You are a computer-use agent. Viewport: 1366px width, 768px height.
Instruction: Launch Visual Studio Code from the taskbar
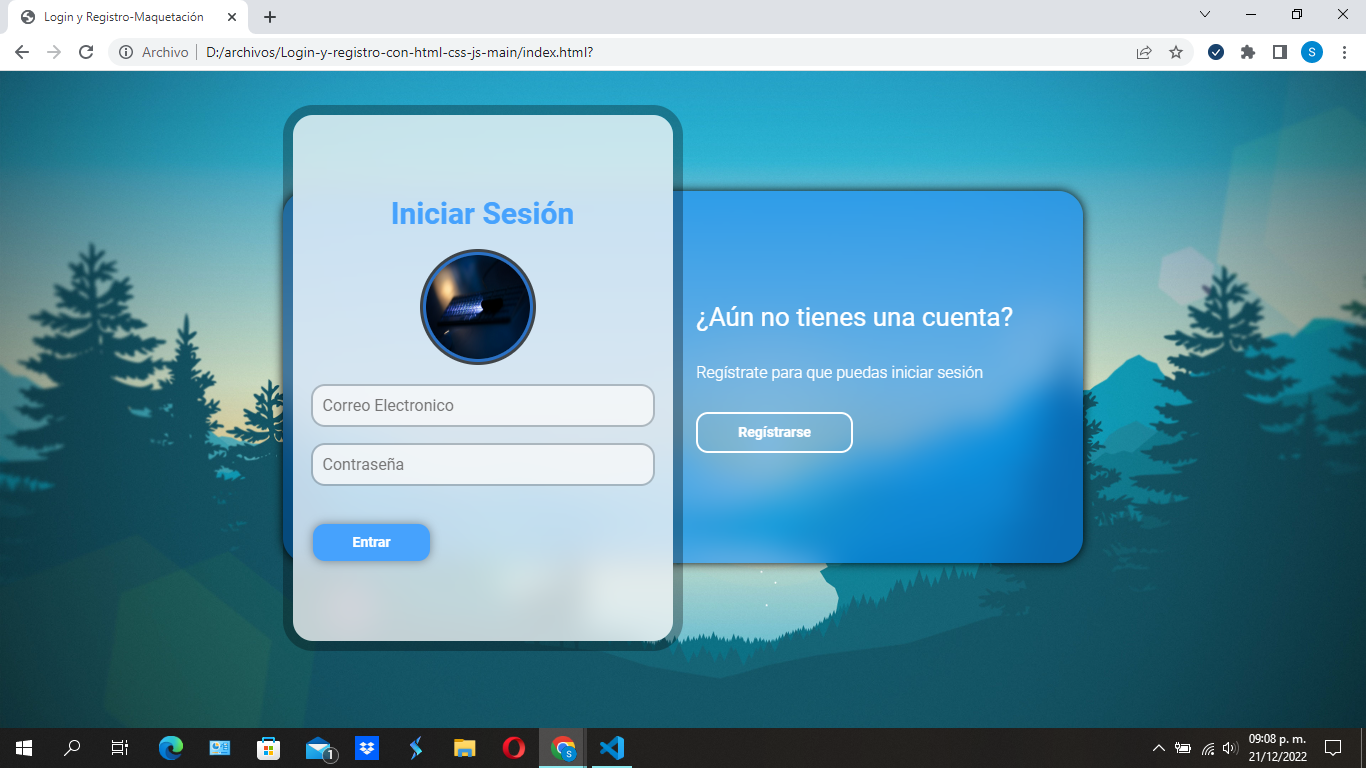tap(612, 747)
